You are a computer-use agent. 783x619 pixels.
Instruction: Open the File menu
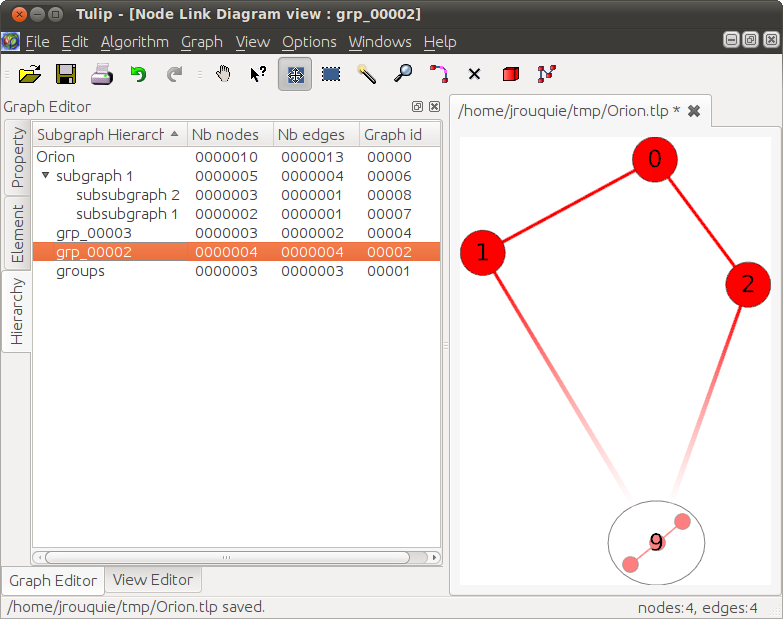click(37, 42)
